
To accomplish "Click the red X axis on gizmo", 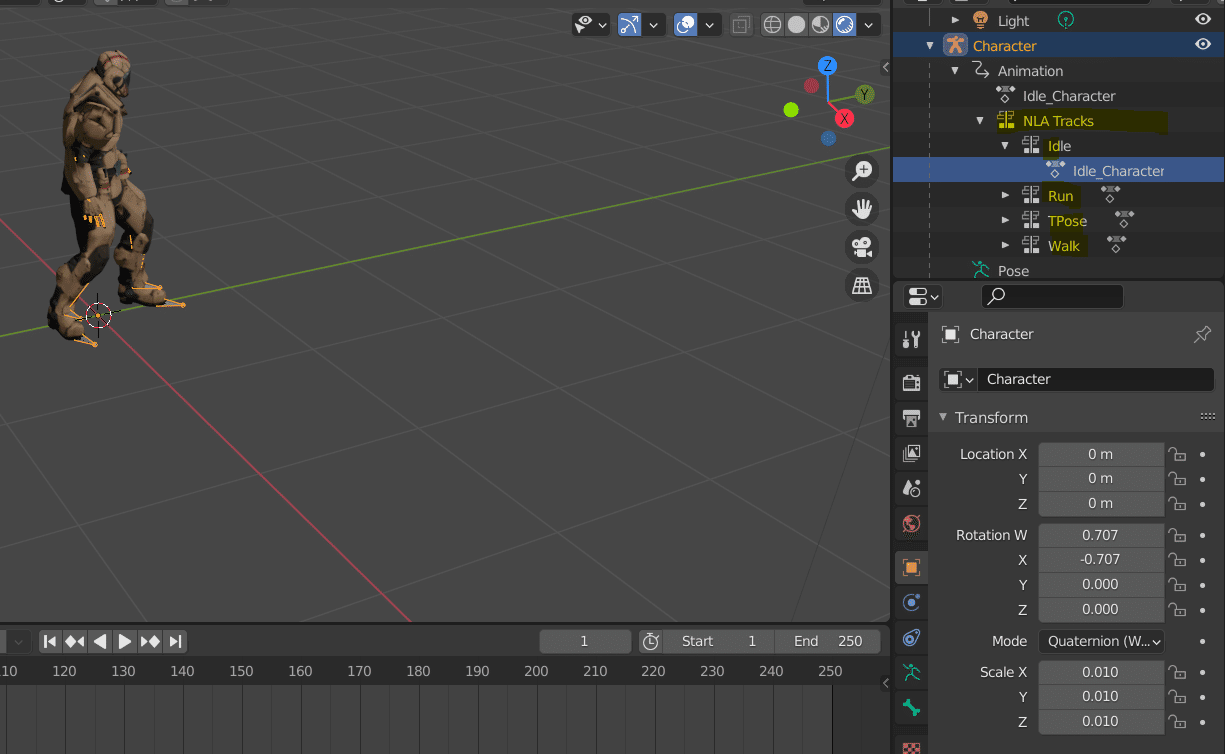I will pos(844,118).
